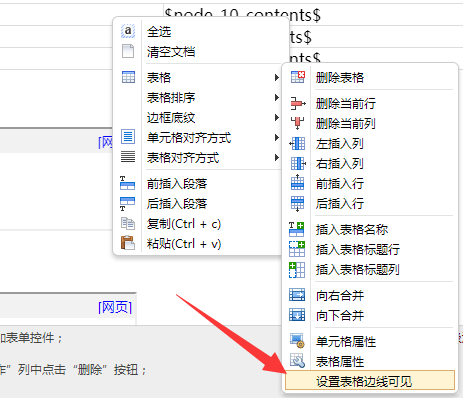The width and height of the screenshot is (463, 398).
Task: Open the blue [网页] link
Action: [115, 307]
